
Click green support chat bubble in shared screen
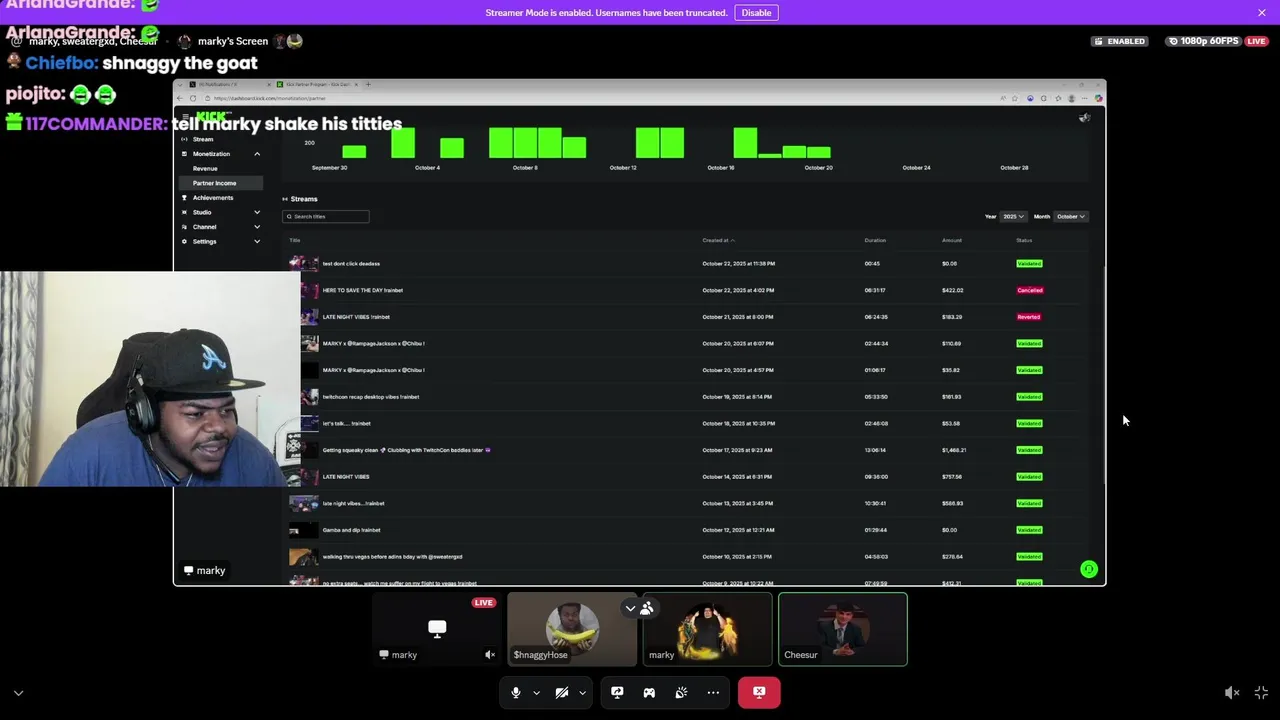click(1089, 569)
